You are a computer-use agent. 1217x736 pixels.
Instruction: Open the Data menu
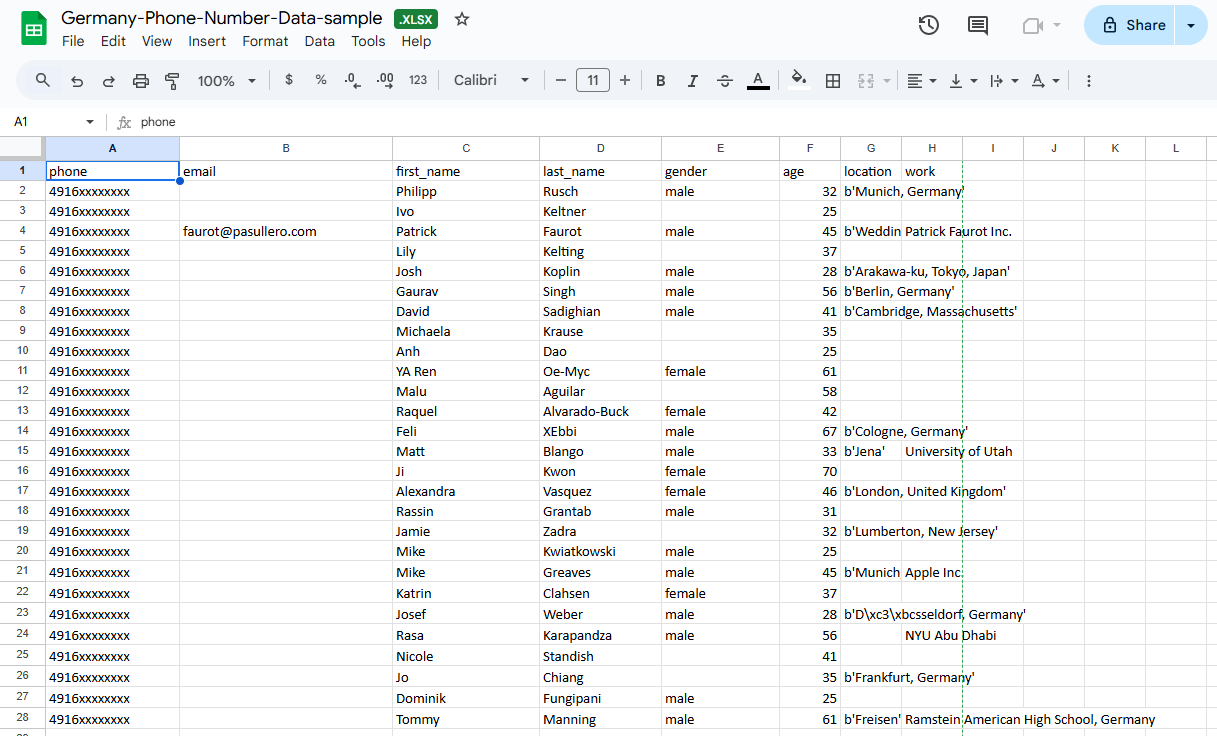320,41
